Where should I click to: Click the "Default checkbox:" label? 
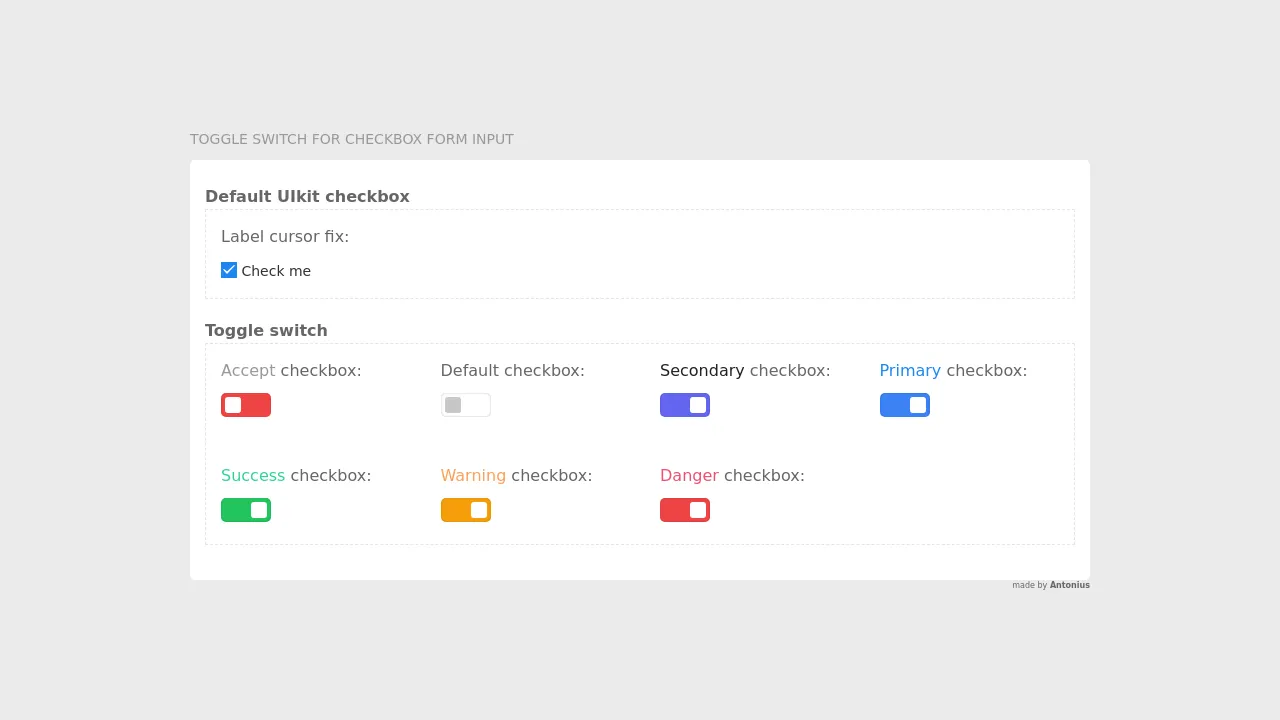pyautogui.click(x=512, y=370)
